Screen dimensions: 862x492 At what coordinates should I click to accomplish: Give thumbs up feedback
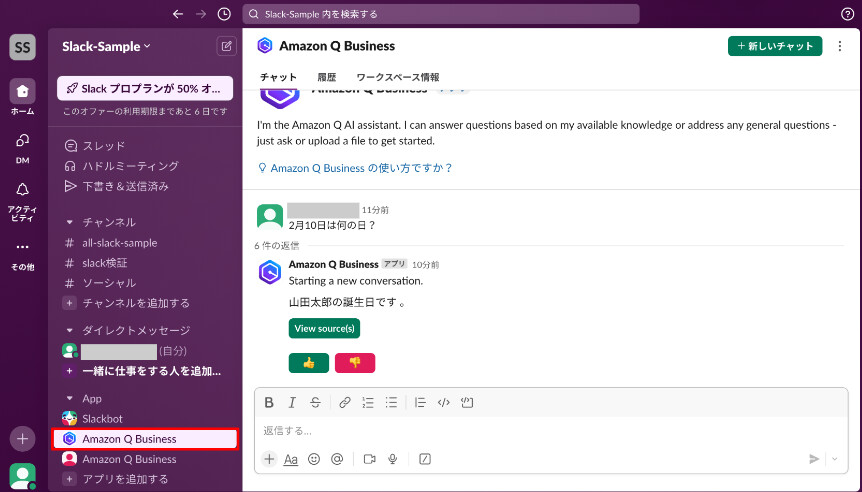pos(309,363)
